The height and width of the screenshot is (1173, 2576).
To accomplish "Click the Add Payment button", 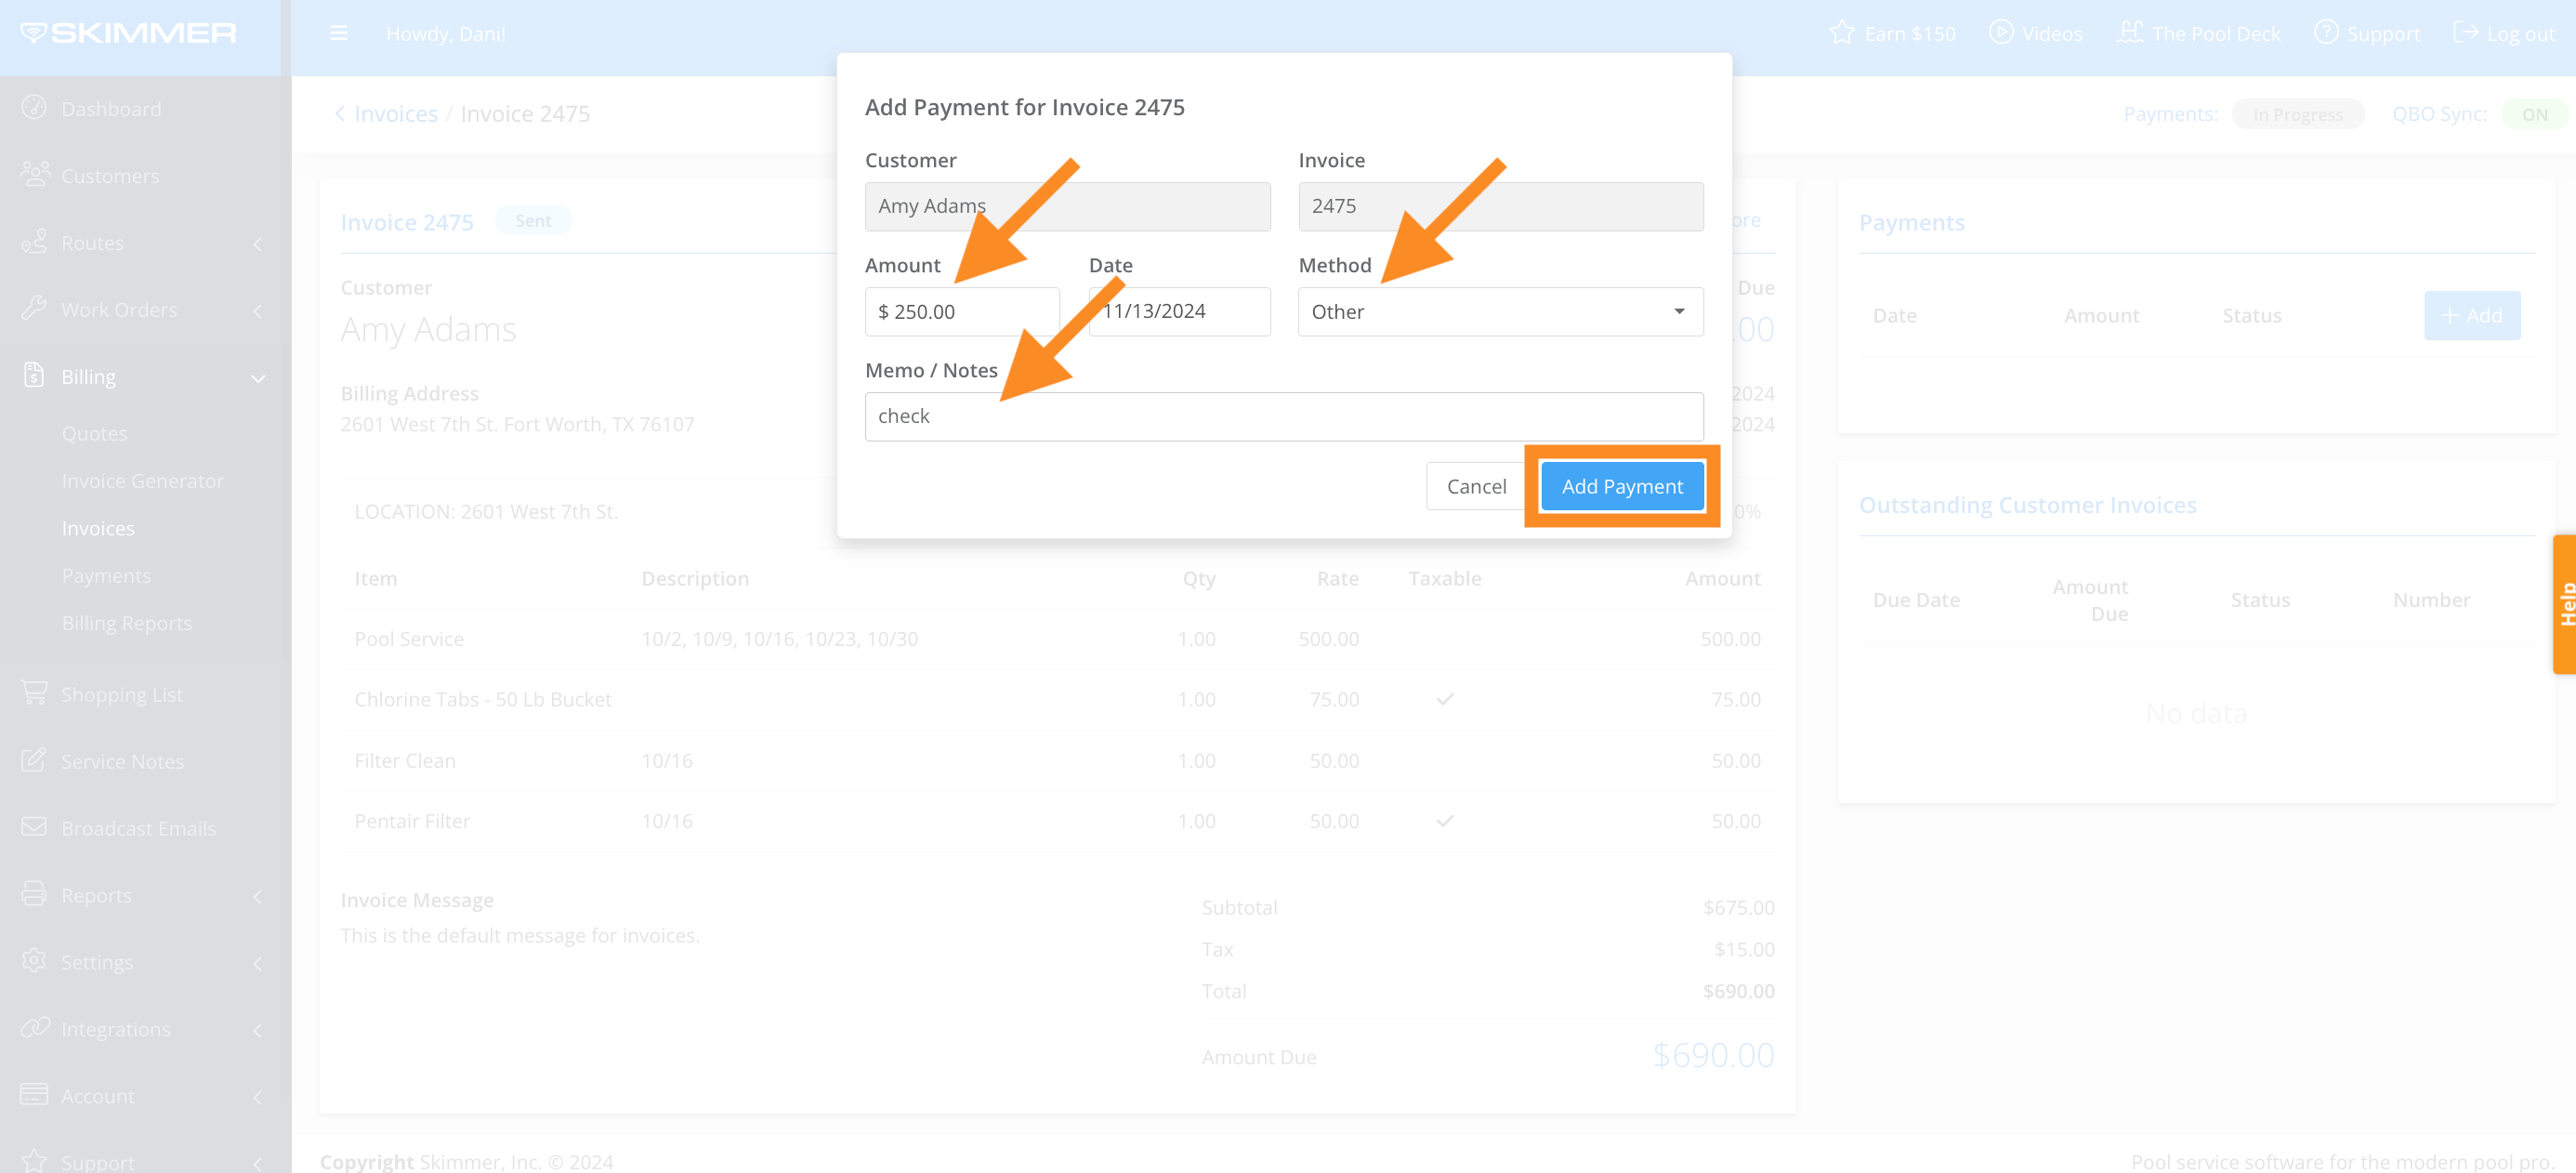I will [1622, 486].
